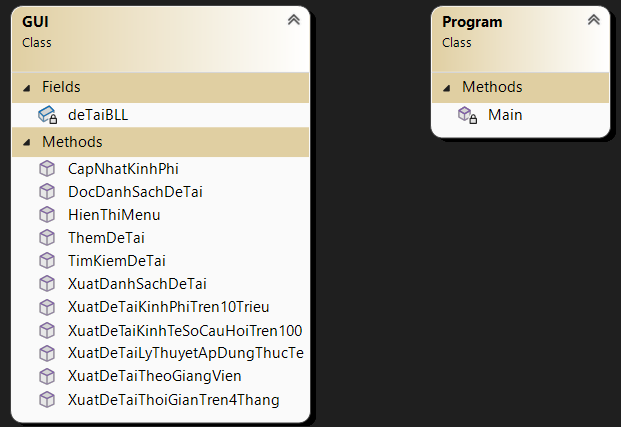Screen dimensions: 621x427
Task: Collapse the Methods section in Program class
Action: tap(447, 87)
